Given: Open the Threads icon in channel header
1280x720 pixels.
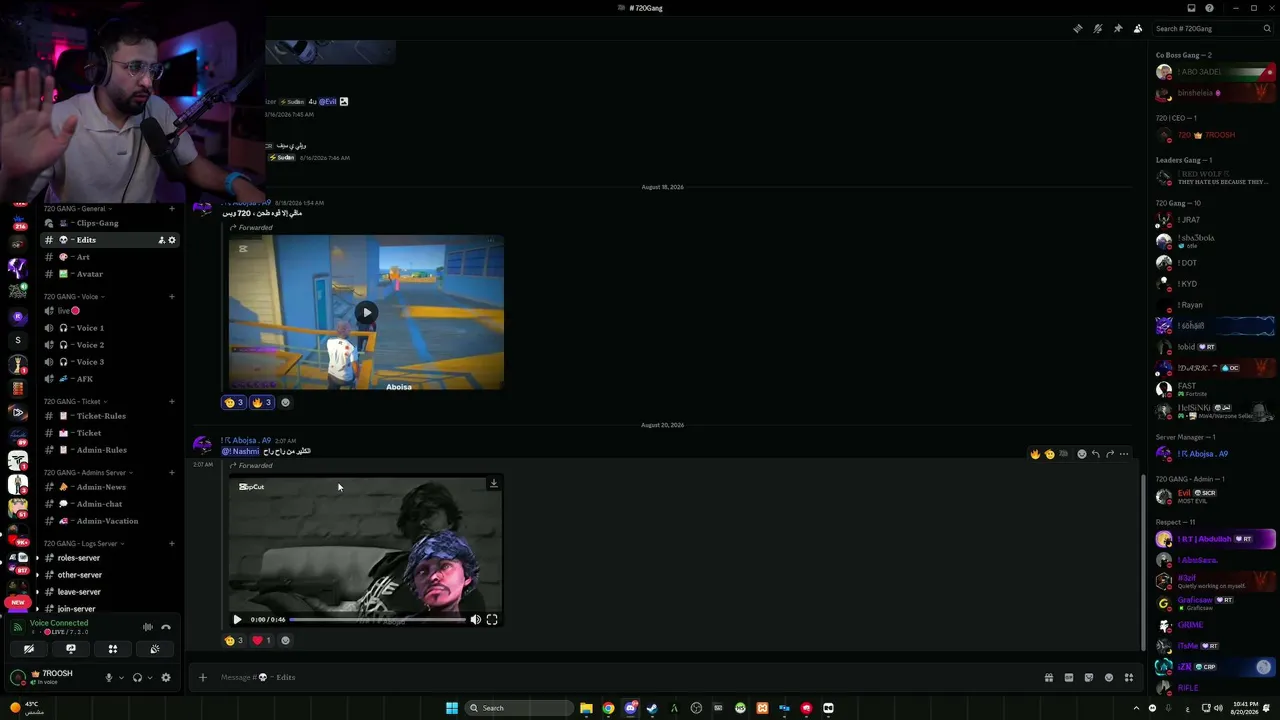Looking at the screenshot, I should pos(1077,29).
